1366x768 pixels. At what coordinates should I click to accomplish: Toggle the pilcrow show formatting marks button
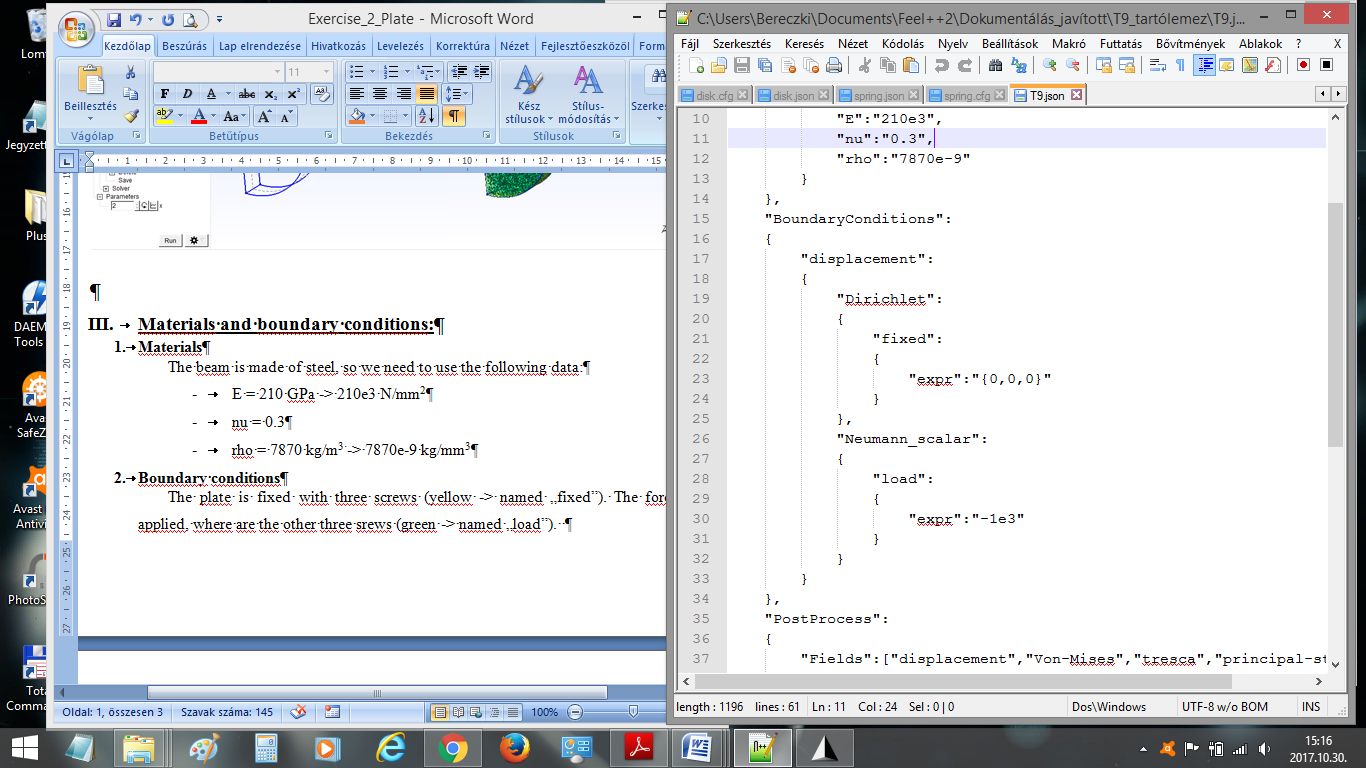pos(454,116)
